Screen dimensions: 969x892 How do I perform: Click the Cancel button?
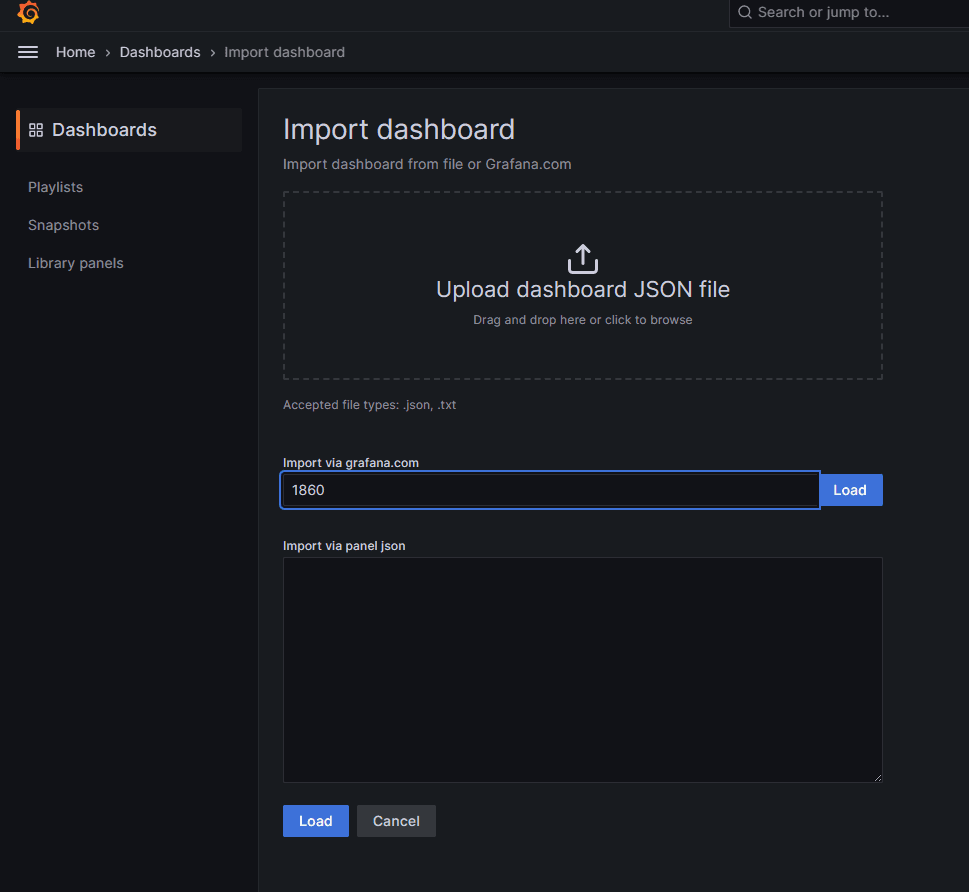[396, 821]
